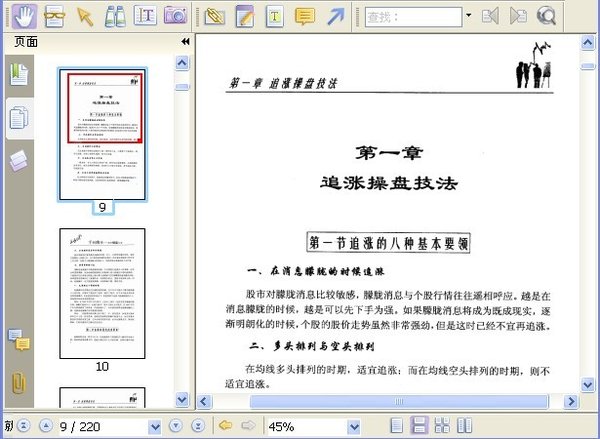Go to previous search result
The width and height of the screenshot is (600, 439).
pos(490,16)
